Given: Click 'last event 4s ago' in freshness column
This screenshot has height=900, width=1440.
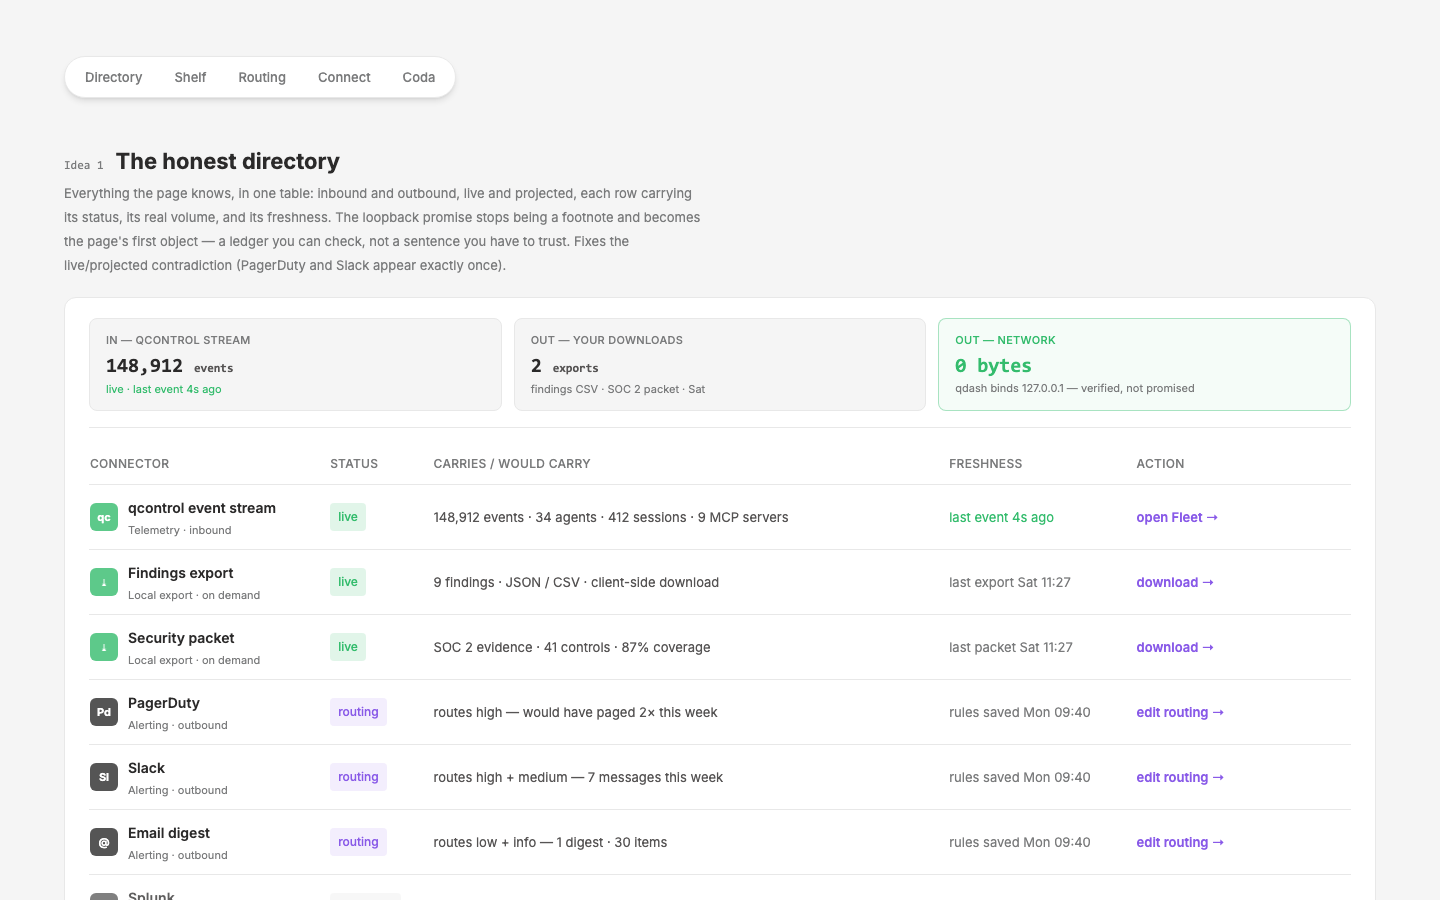Looking at the screenshot, I should (1001, 517).
